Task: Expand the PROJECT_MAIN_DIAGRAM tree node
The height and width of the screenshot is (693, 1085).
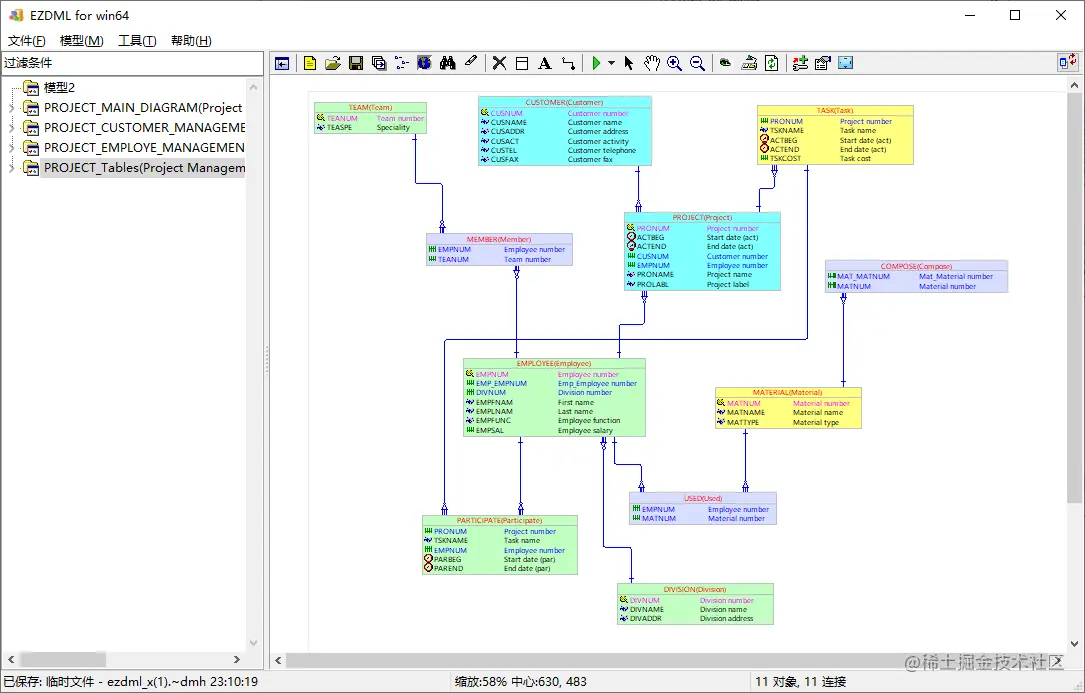Action: pos(11,108)
